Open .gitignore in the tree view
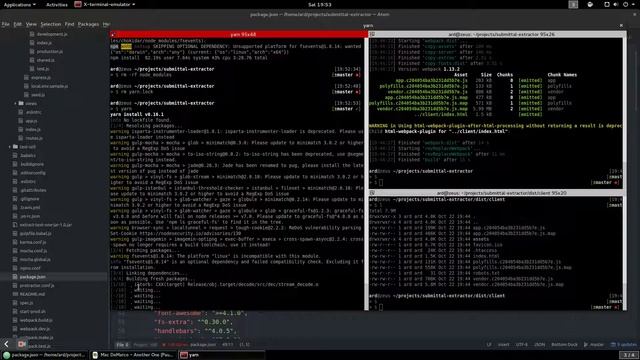 click(x=30, y=199)
